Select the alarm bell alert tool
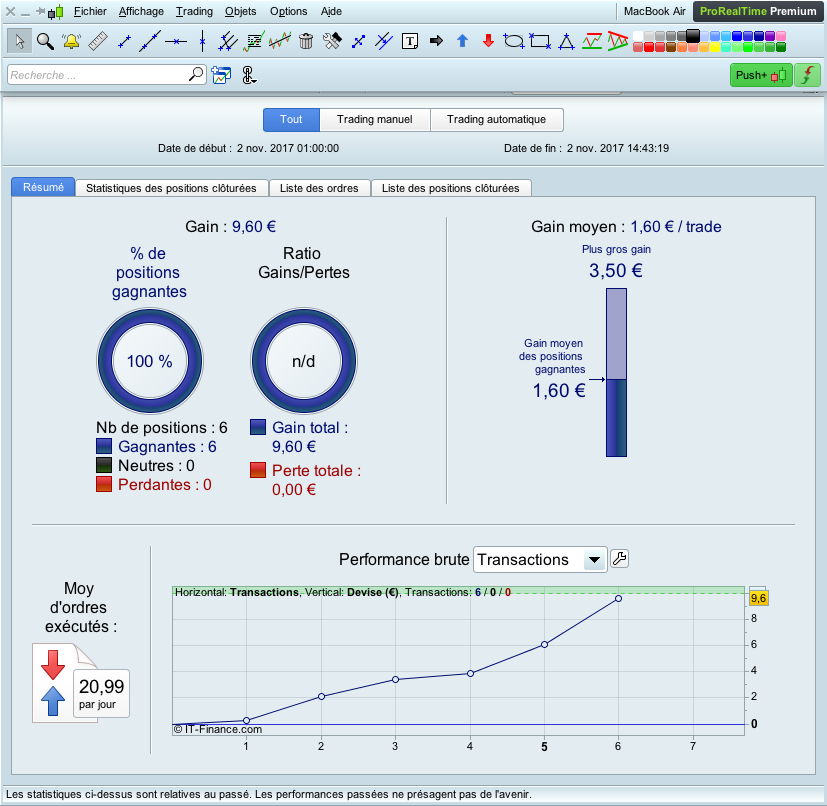The image size is (827, 806). [x=71, y=41]
